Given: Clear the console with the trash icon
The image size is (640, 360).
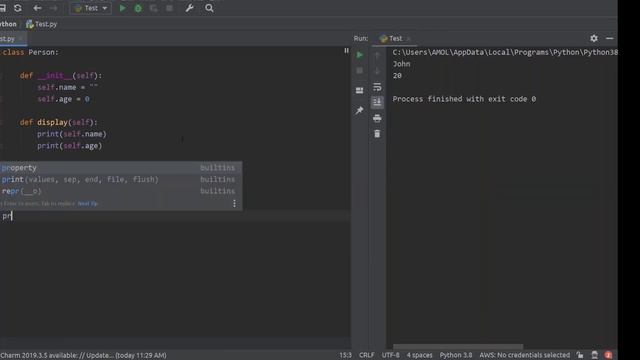Looking at the screenshot, I should [377, 134].
